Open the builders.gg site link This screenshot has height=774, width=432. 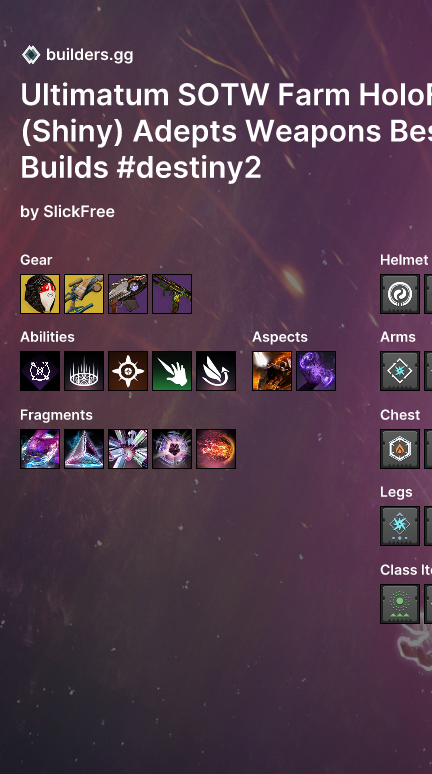point(89,55)
